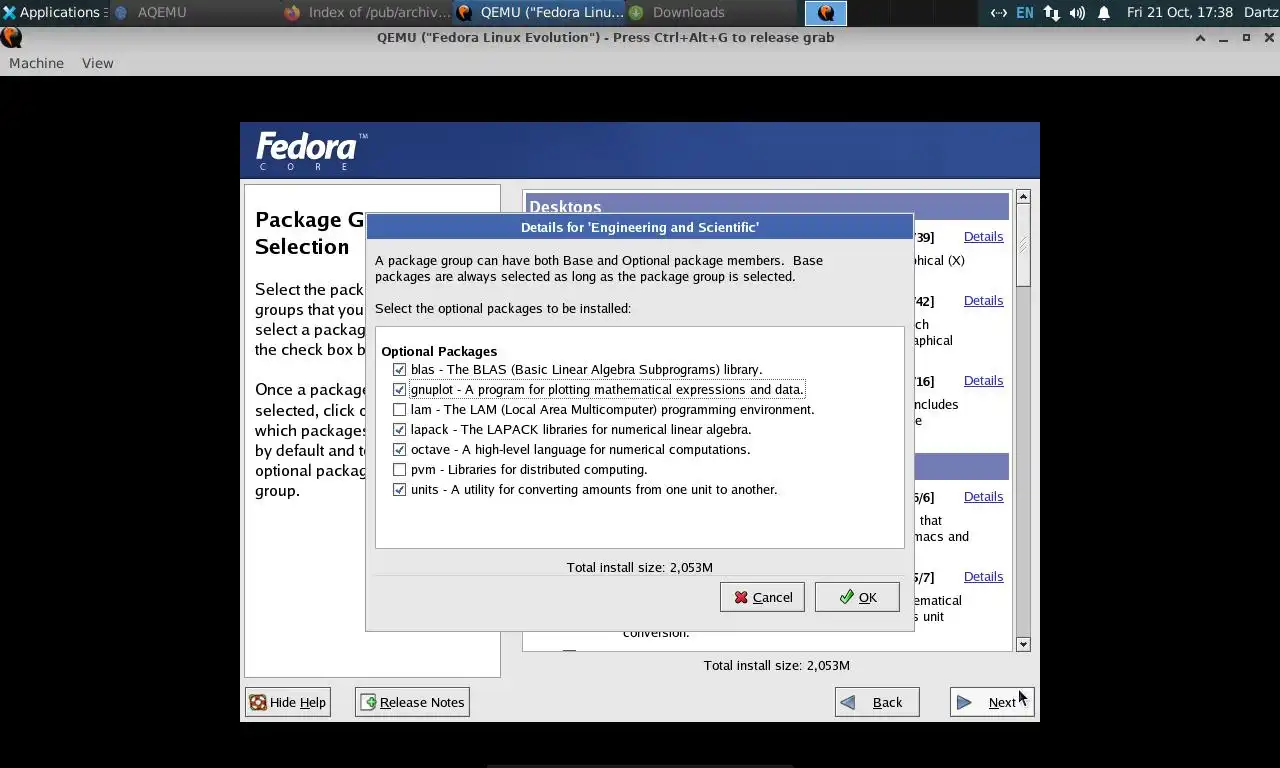Toggle the lapack libraries checkbox
The image size is (1280, 768).
point(400,430)
